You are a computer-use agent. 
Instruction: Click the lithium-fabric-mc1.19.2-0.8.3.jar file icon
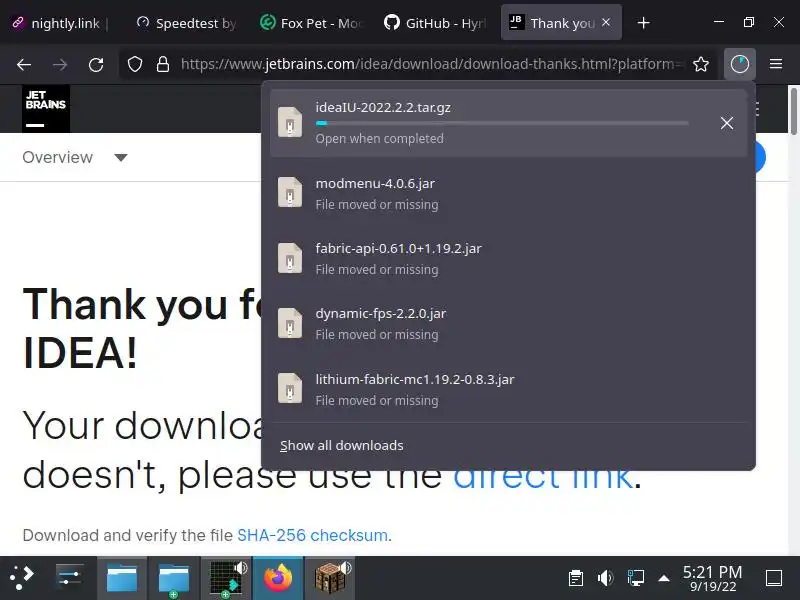point(290,388)
